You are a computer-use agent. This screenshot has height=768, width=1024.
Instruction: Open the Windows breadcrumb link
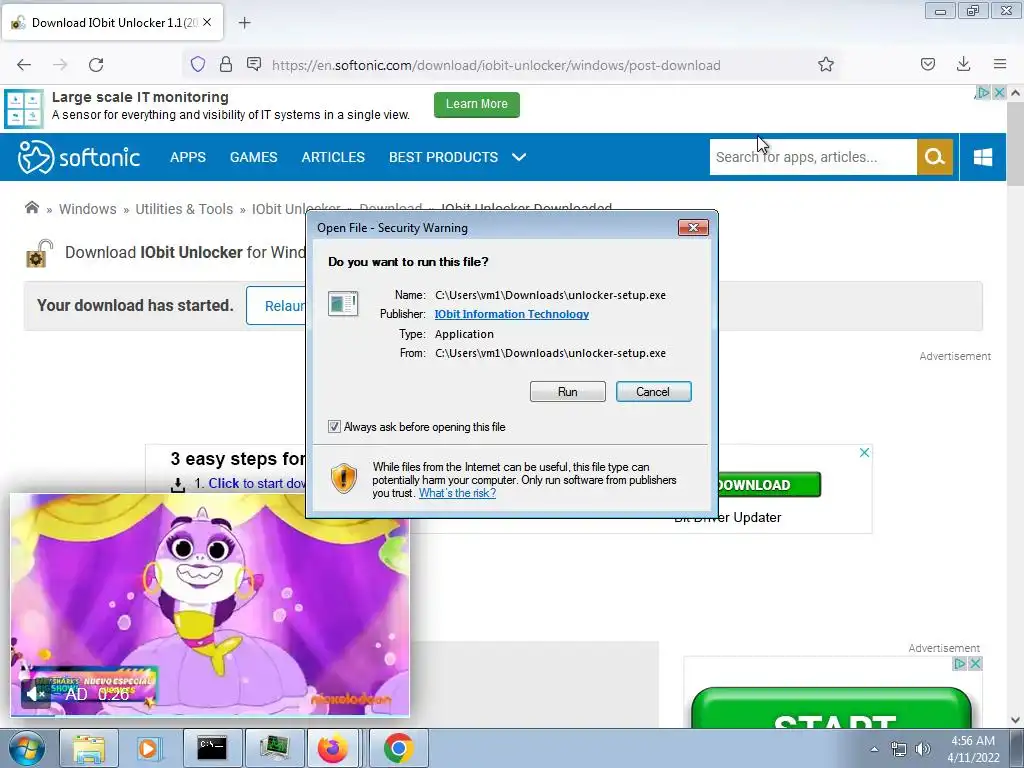pyautogui.click(x=88, y=209)
